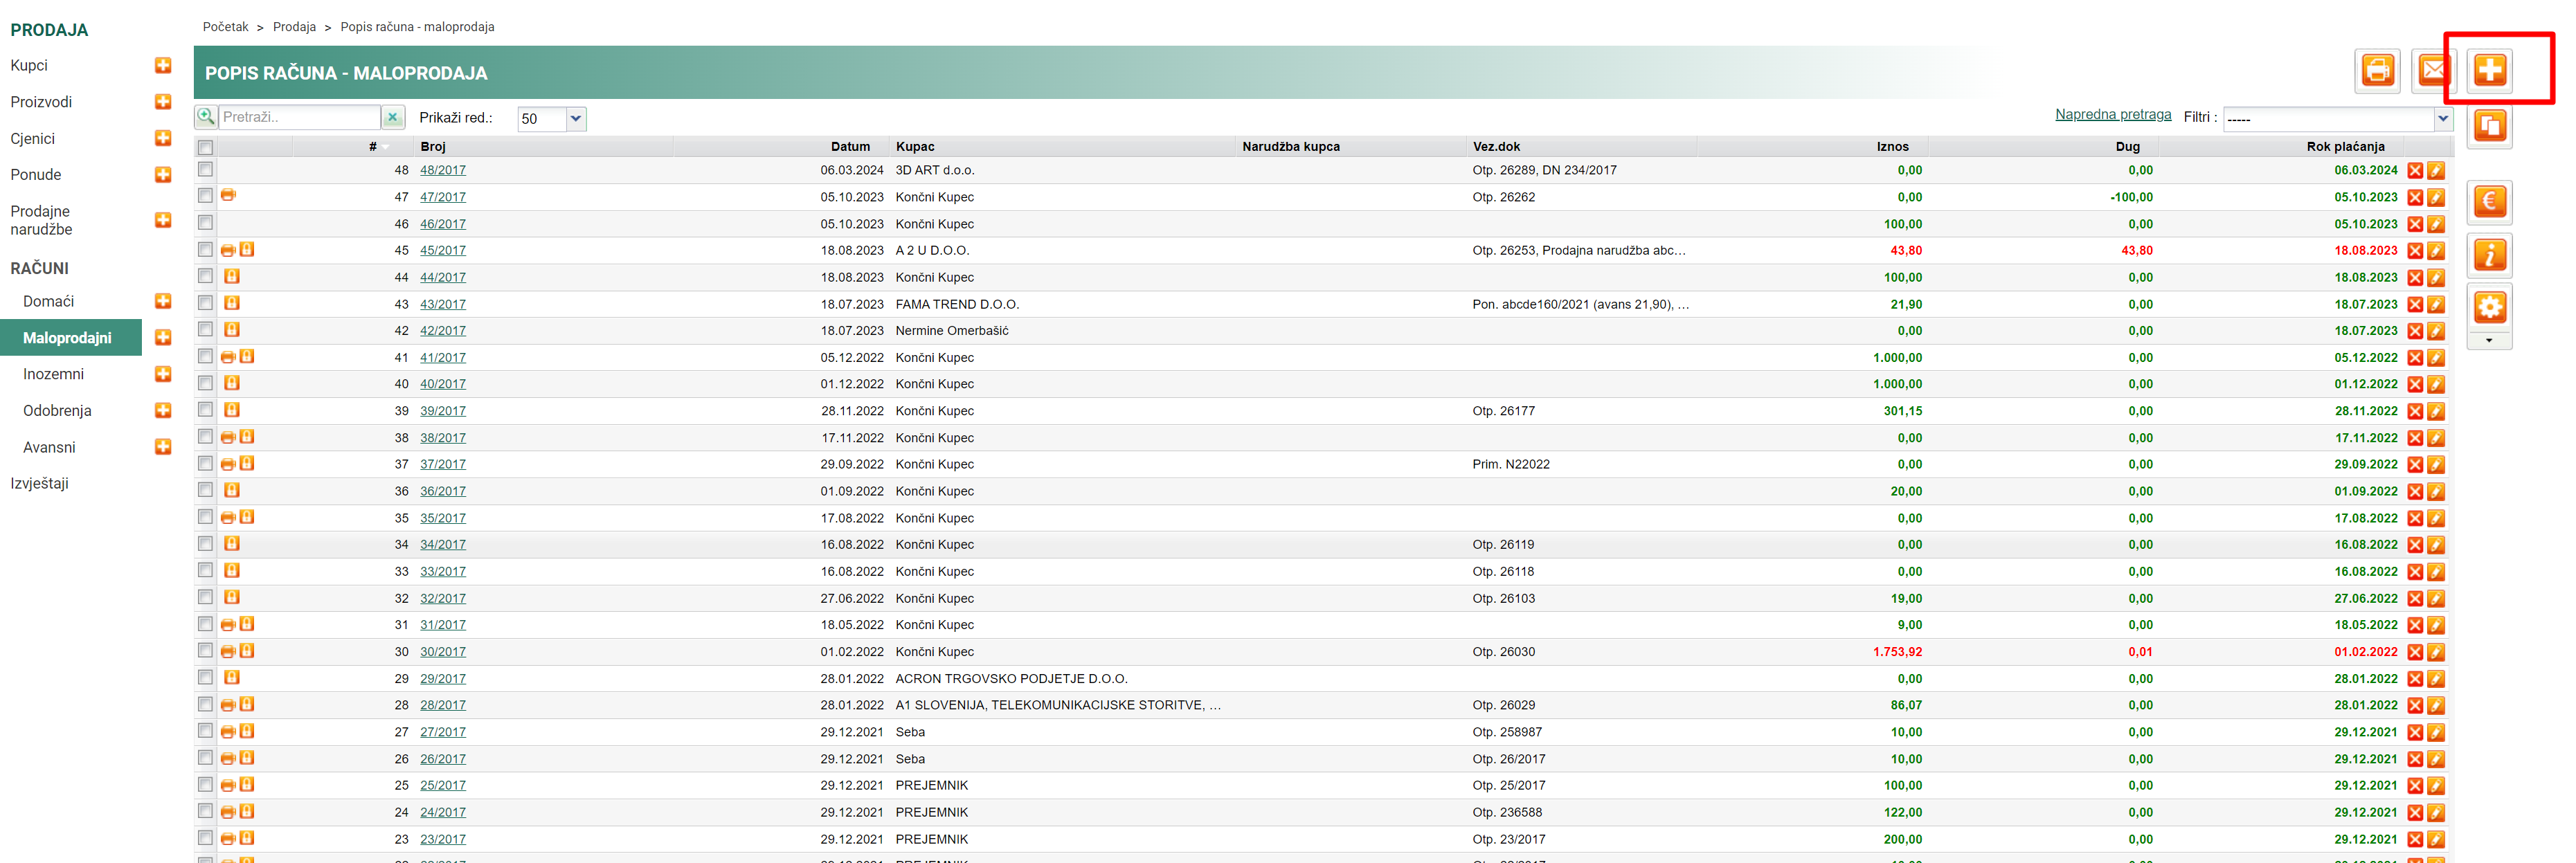Expand the small arrow under the settings icon

(2489, 341)
